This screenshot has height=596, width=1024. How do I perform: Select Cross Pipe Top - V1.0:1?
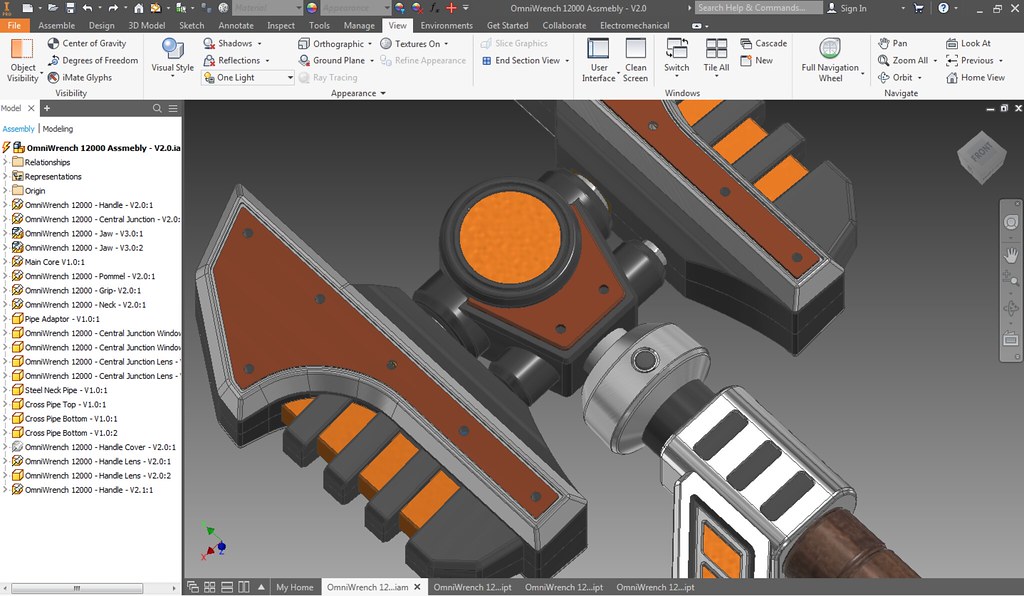pos(59,404)
